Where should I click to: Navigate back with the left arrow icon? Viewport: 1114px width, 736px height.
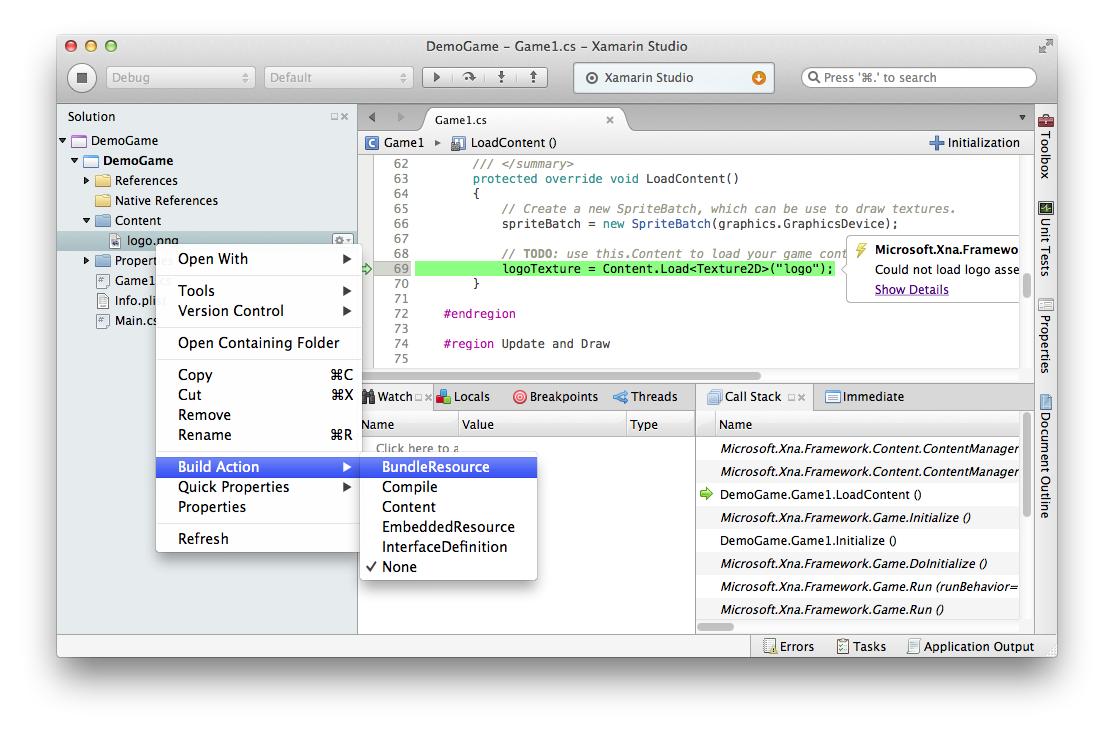pos(372,117)
